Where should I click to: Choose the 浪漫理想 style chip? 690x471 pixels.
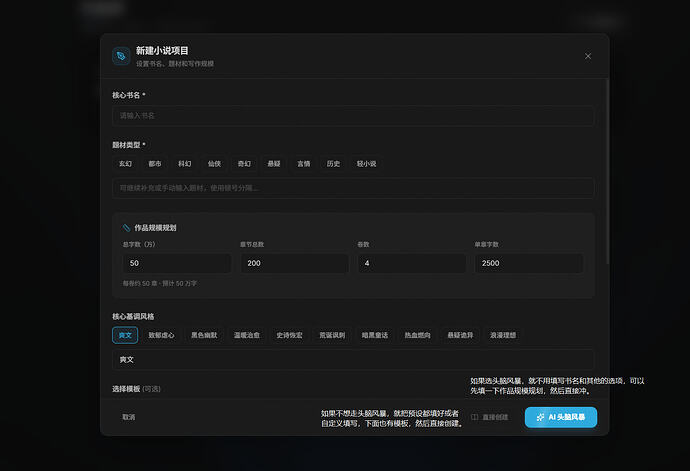[503, 335]
